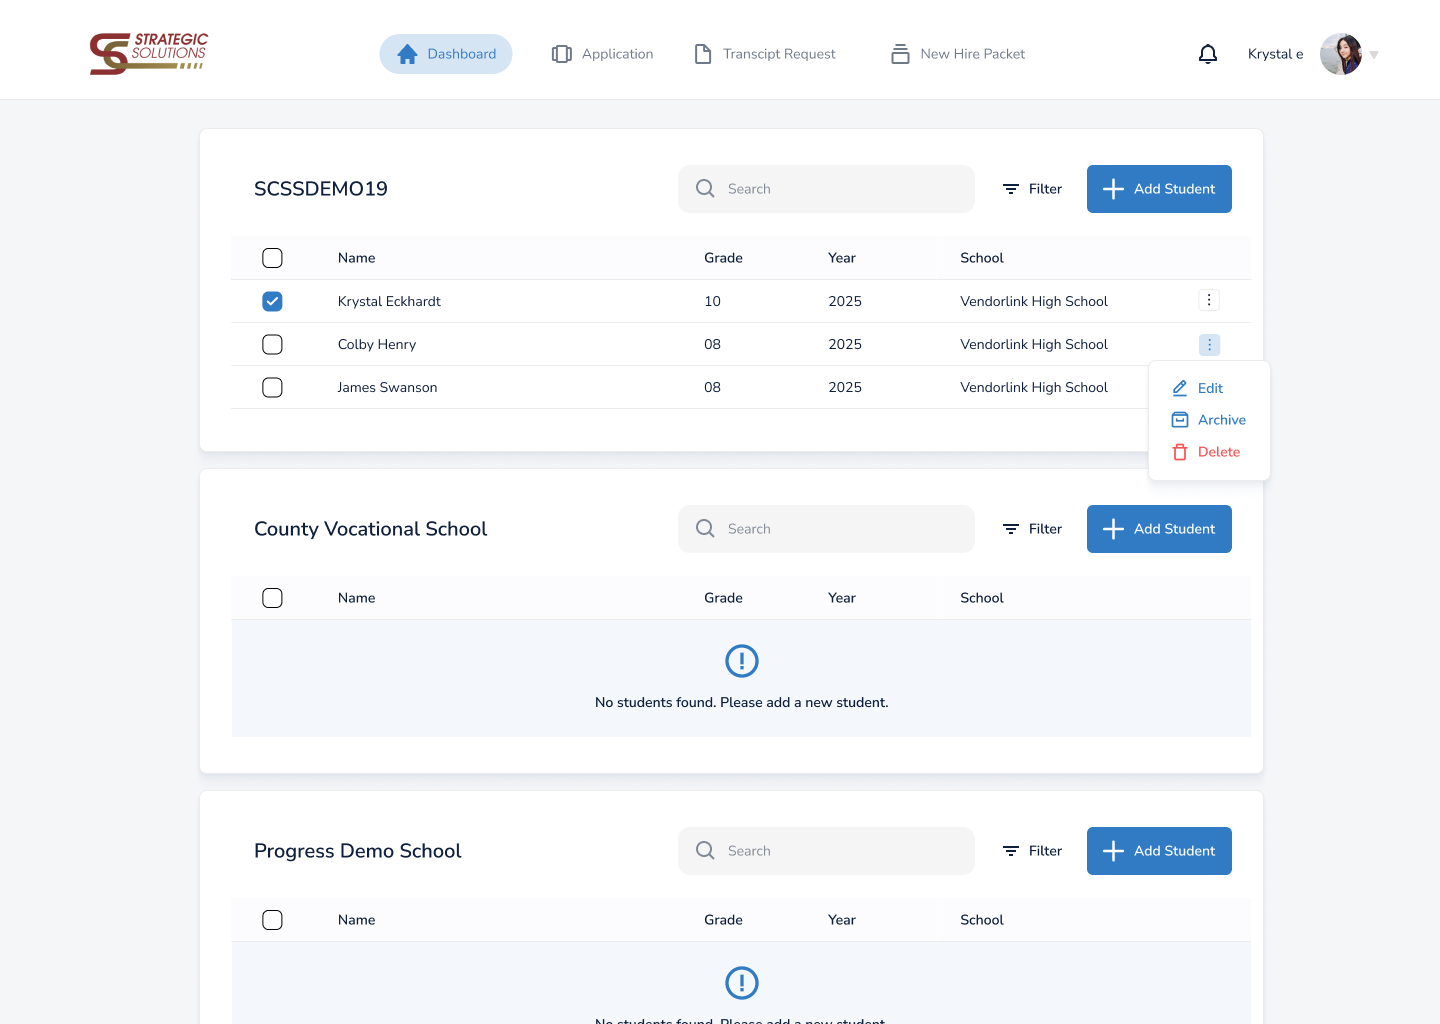The image size is (1440, 1024).
Task: Search students in SCSSDEMO19
Action: [x=826, y=189]
